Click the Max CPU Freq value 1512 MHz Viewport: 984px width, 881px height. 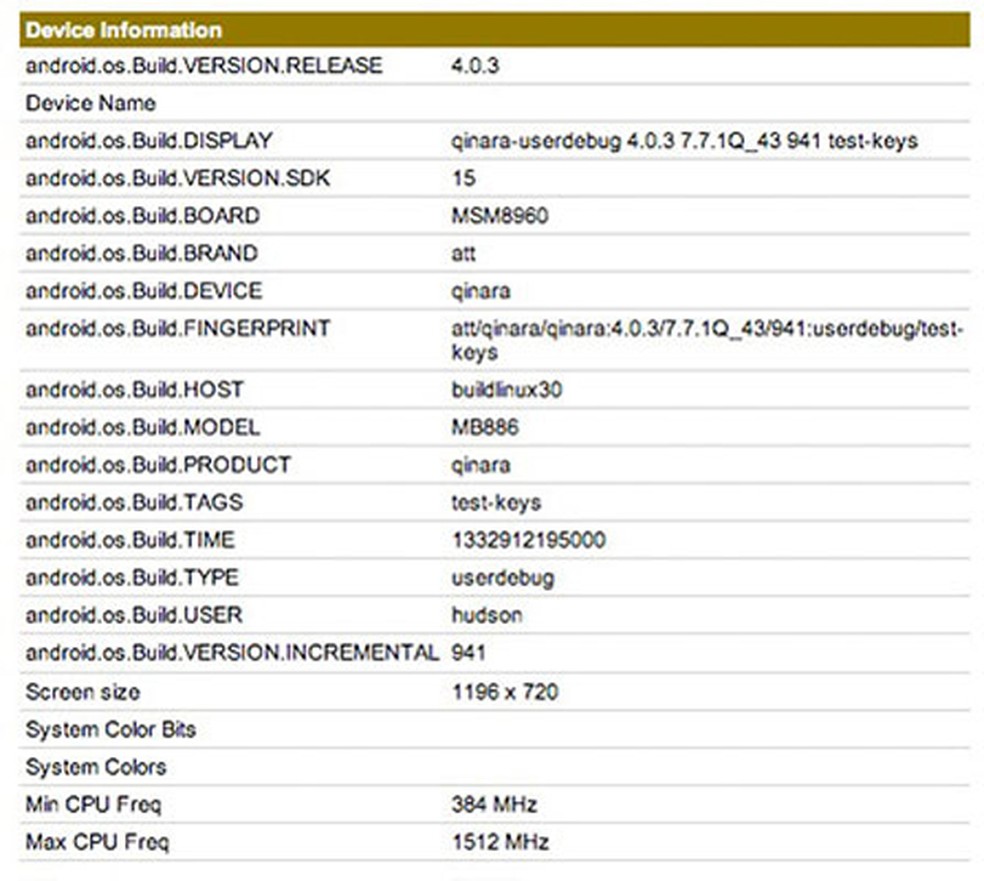pyautogui.click(x=498, y=842)
